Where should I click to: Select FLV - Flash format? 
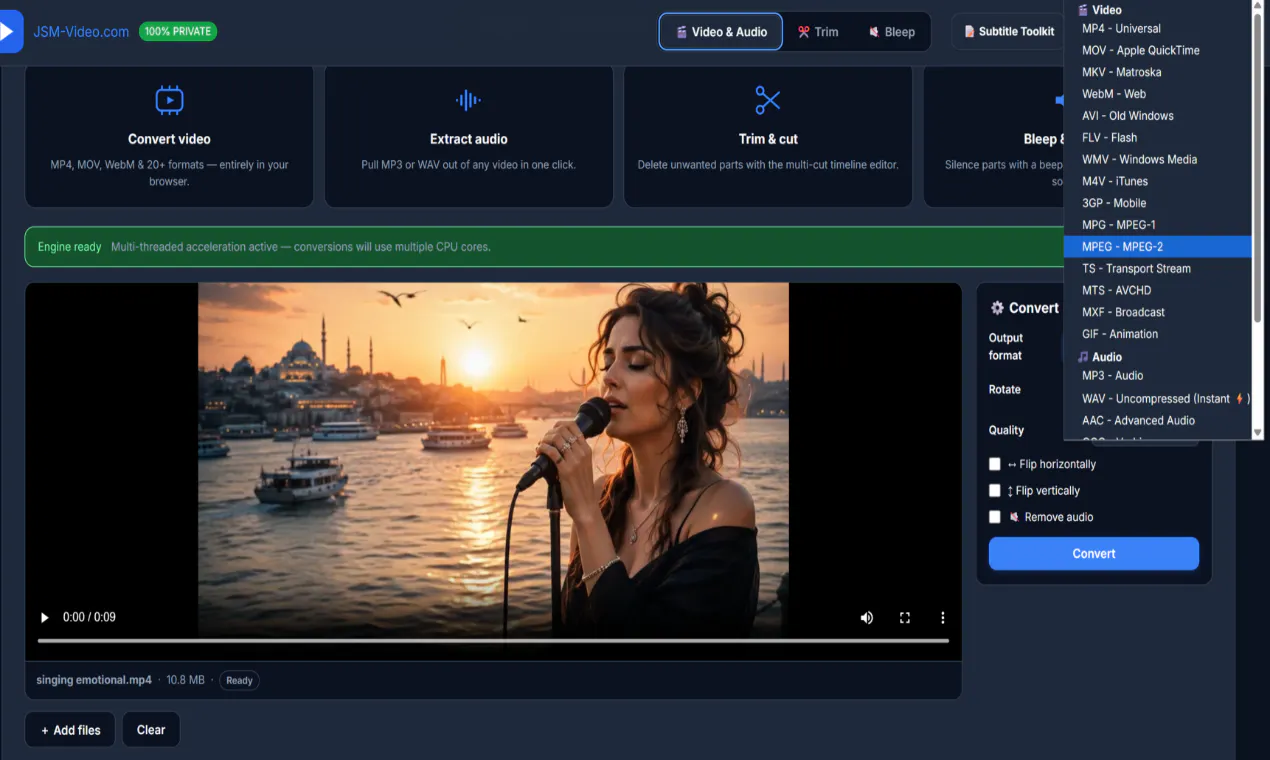point(1158,138)
